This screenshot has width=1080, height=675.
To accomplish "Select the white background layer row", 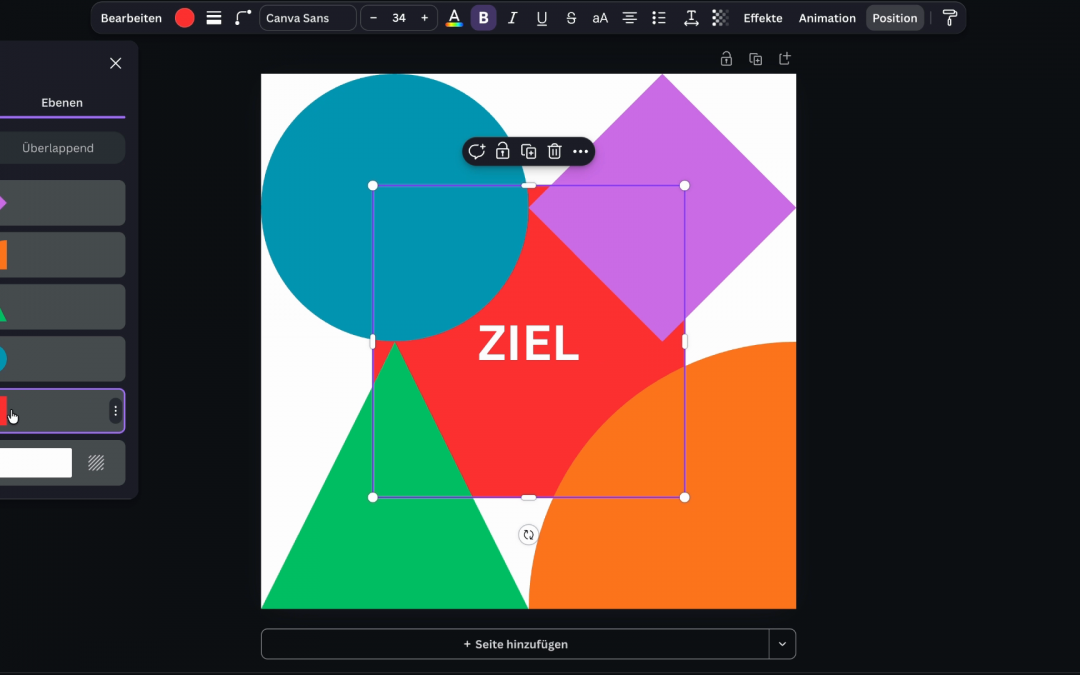I will (62, 463).
